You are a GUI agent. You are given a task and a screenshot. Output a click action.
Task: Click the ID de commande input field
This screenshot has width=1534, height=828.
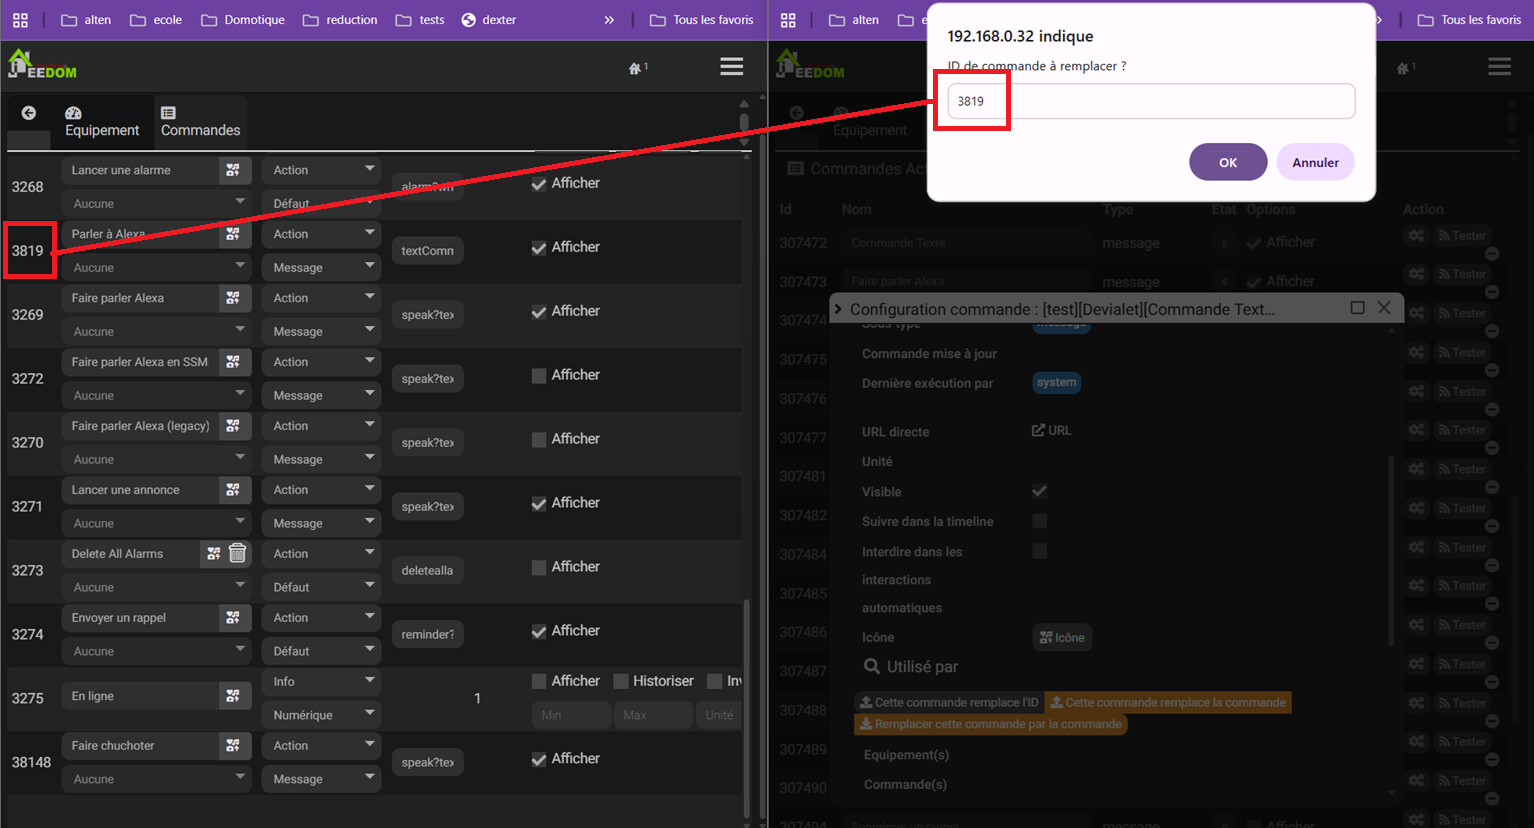(1151, 101)
